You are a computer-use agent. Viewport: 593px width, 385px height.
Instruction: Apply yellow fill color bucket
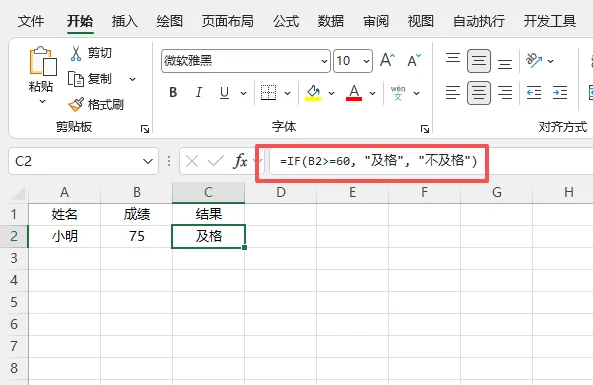[x=313, y=92]
